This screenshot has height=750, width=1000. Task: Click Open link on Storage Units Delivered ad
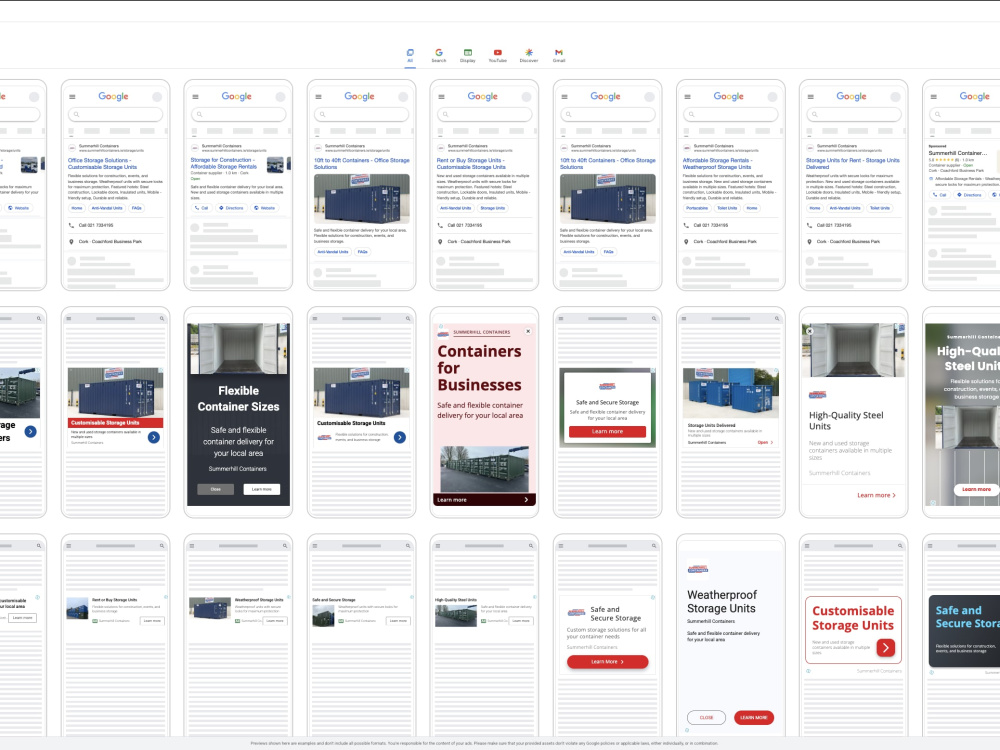pos(765,442)
